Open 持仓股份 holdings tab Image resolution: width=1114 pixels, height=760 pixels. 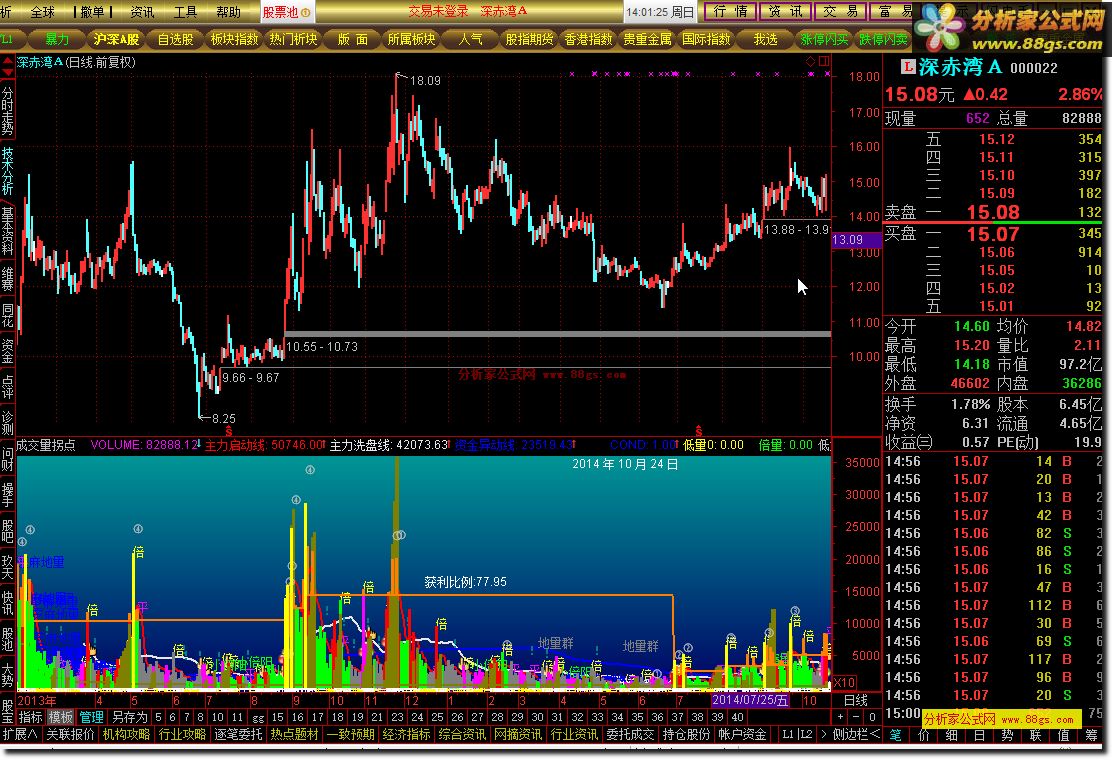point(686,734)
